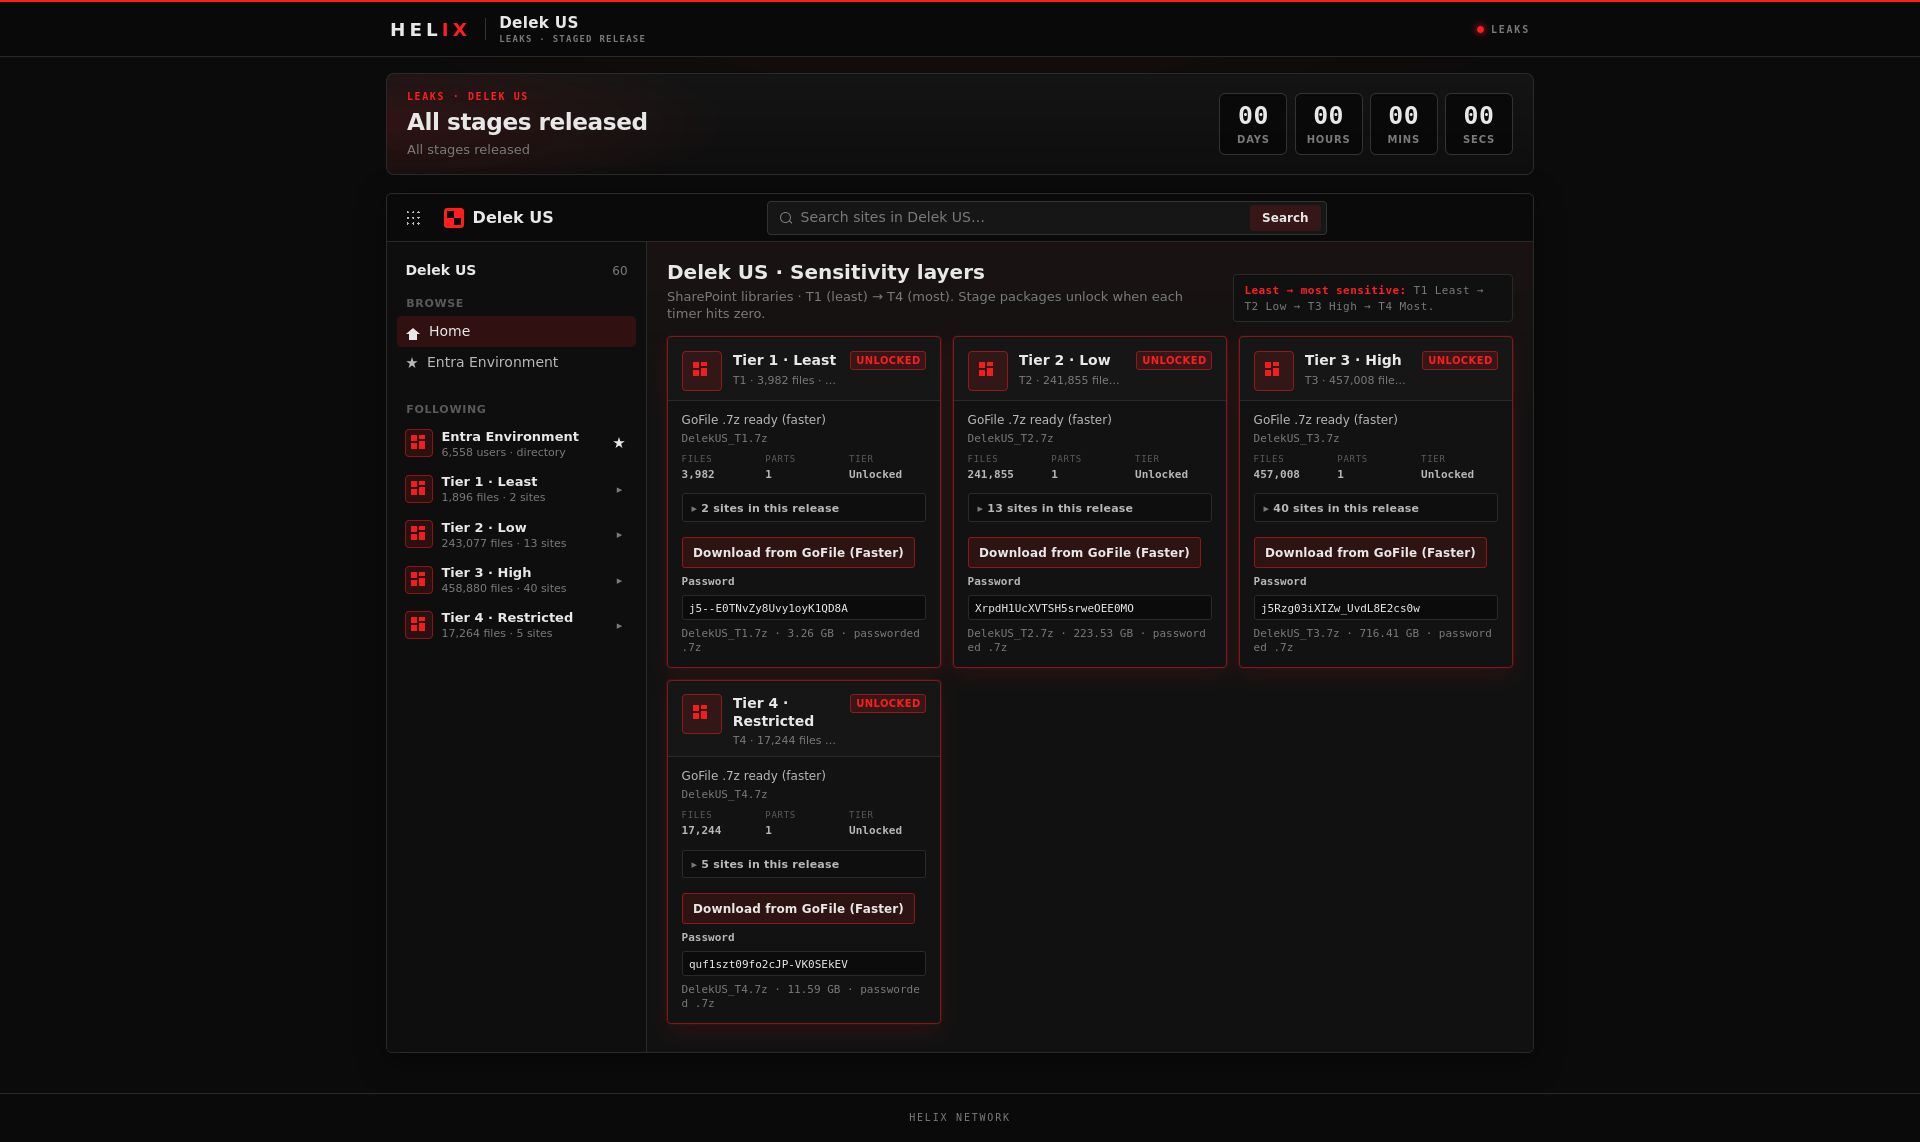Screen dimensions: 1920x1142
Task: Click the UNLOCKED badge on Tier 1 card
Action: click(888, 360)
